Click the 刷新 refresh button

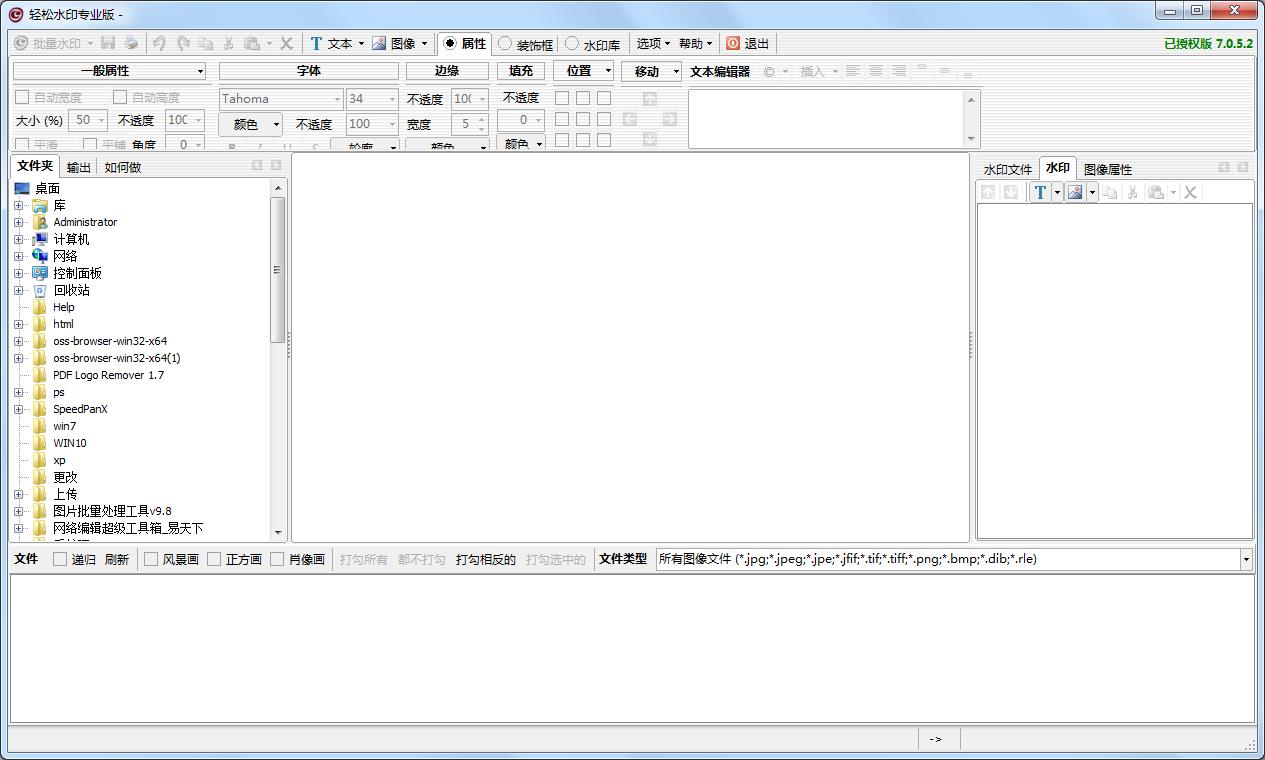(x=117, y=559)
